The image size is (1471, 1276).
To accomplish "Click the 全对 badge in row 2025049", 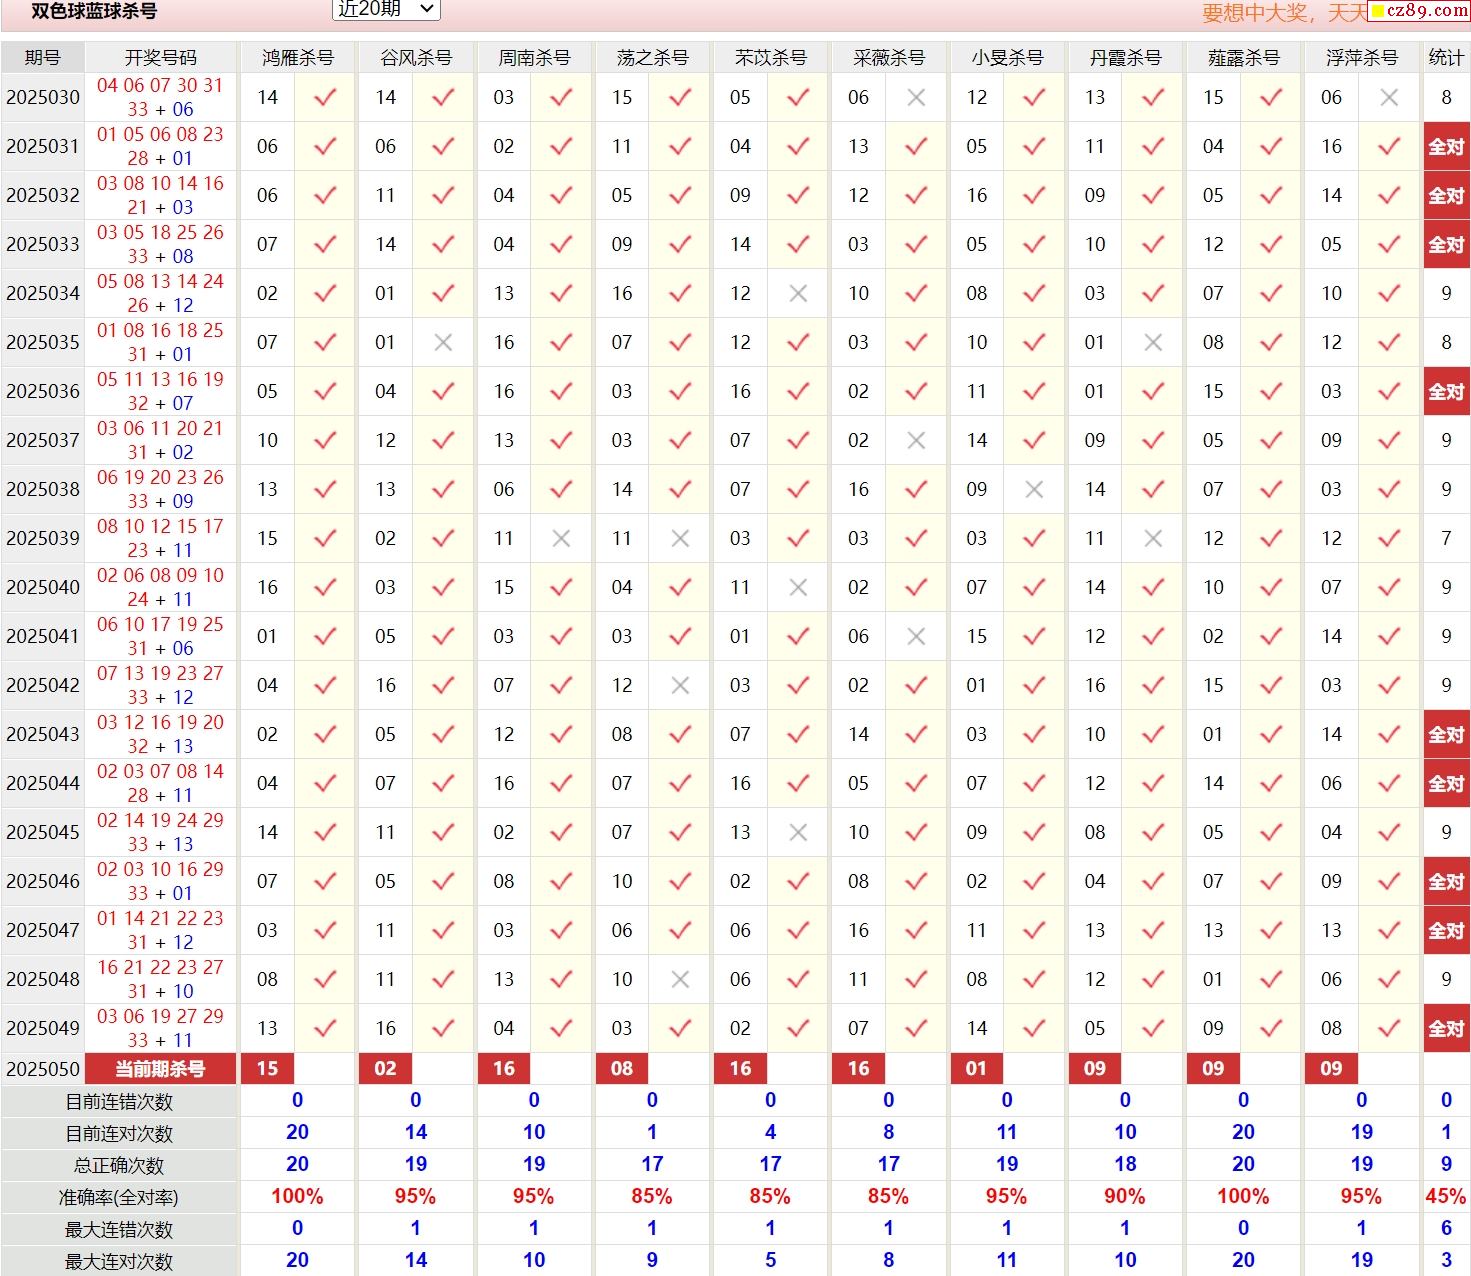I will 1446,1029.
